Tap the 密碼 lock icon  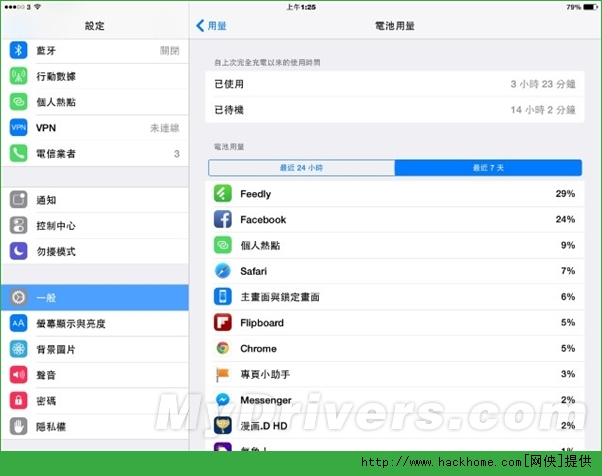[x=18, y=400]
